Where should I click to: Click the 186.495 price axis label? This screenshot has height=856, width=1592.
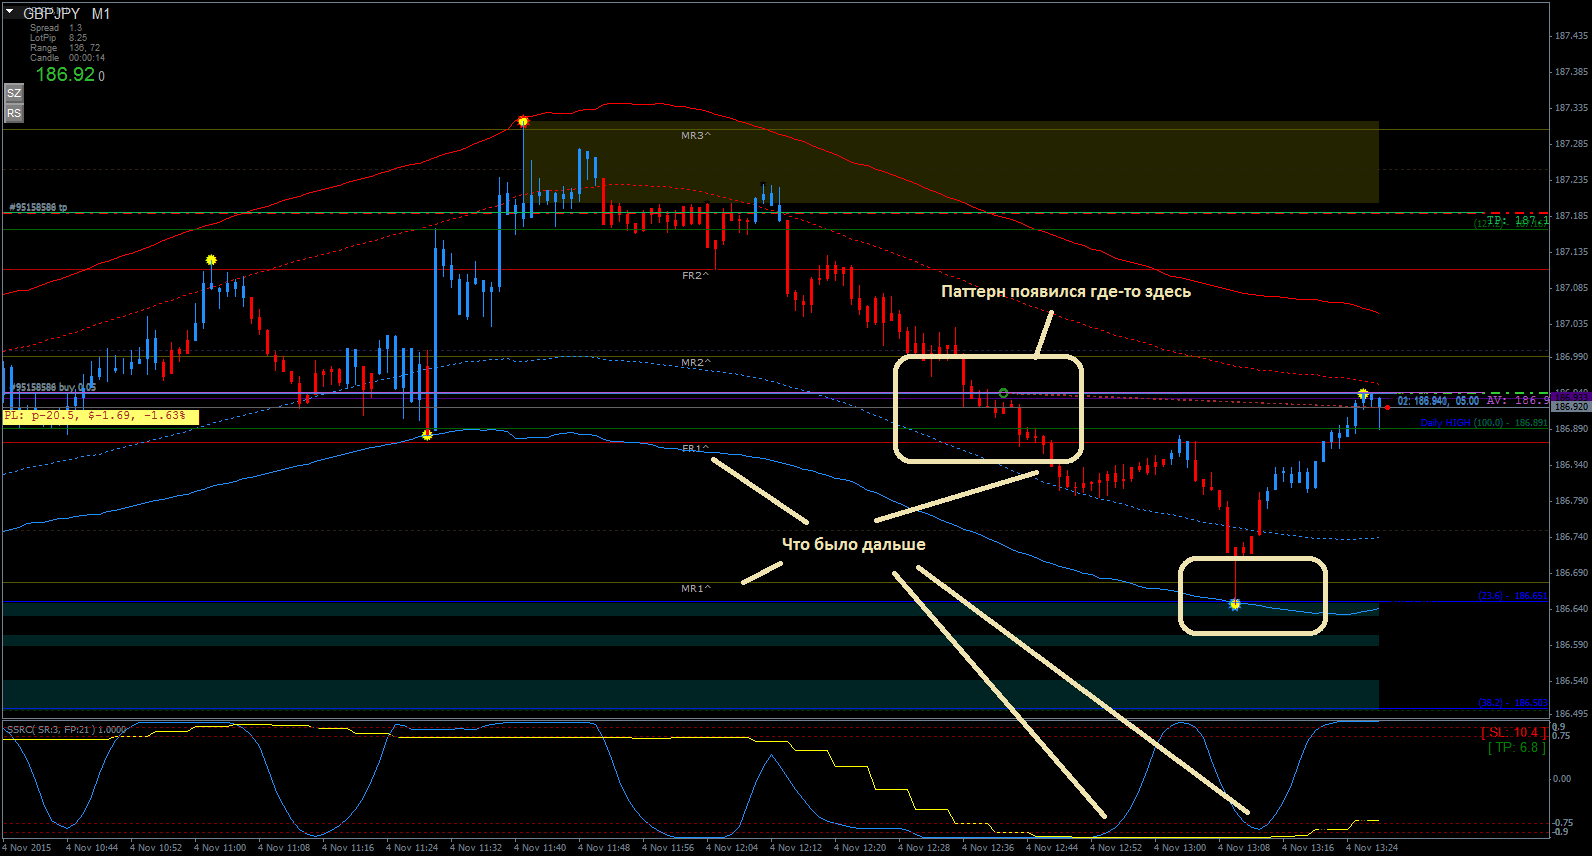pyautogui.click(x=1571, y=713)
